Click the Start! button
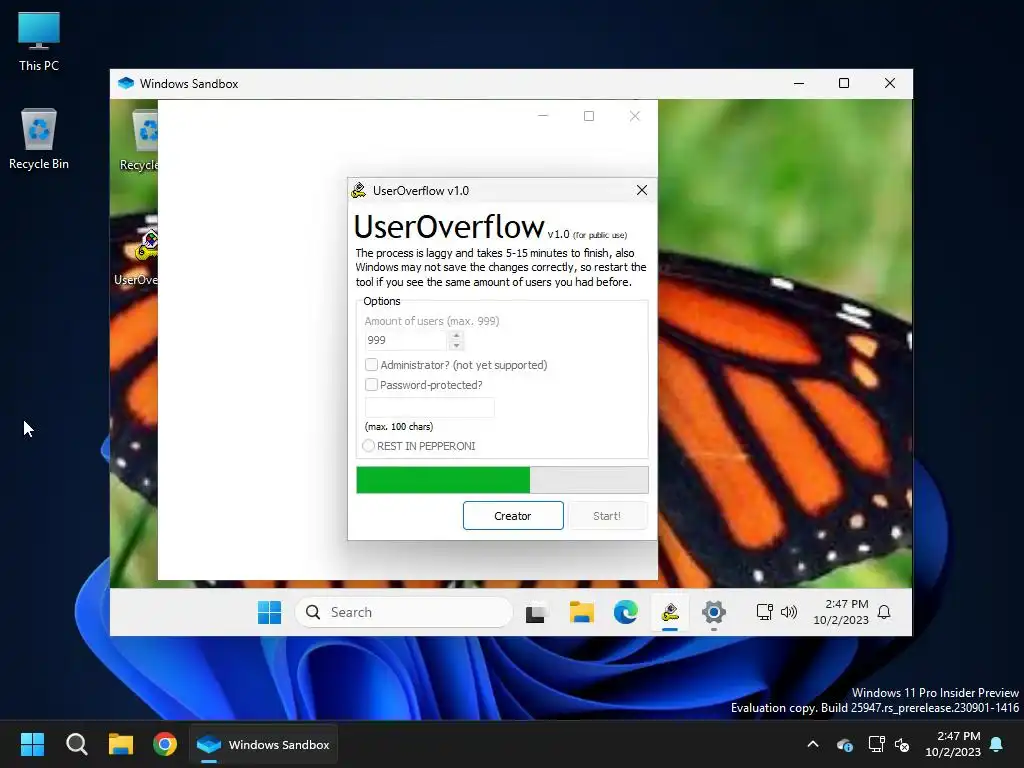1024x768 pixels. (x=607, y=516)
